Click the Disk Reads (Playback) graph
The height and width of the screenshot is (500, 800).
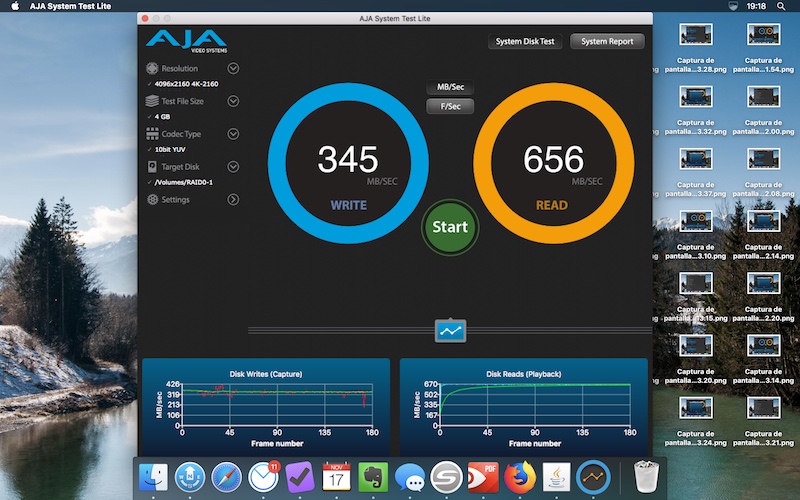[x=524, y=407]
